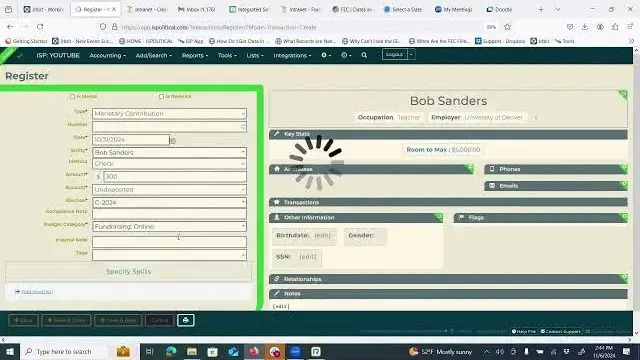Click the horizontal scrollbar at page bottom

tap(316, 340)
